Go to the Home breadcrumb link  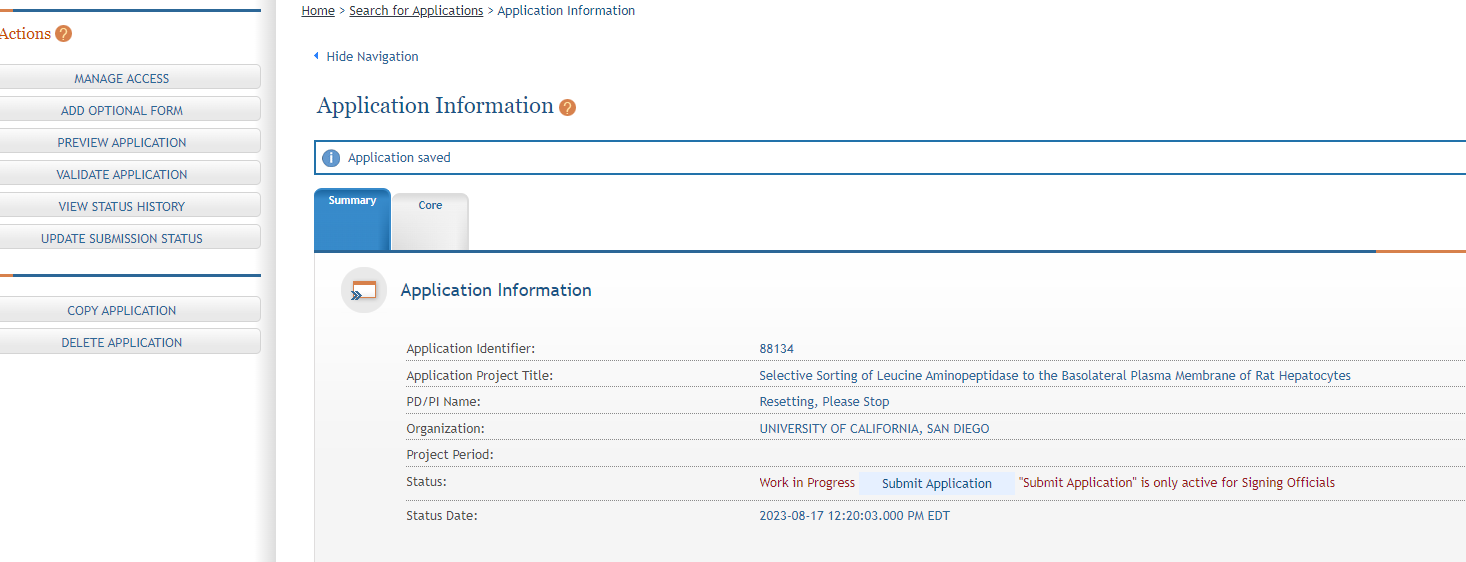pos(318,11)
